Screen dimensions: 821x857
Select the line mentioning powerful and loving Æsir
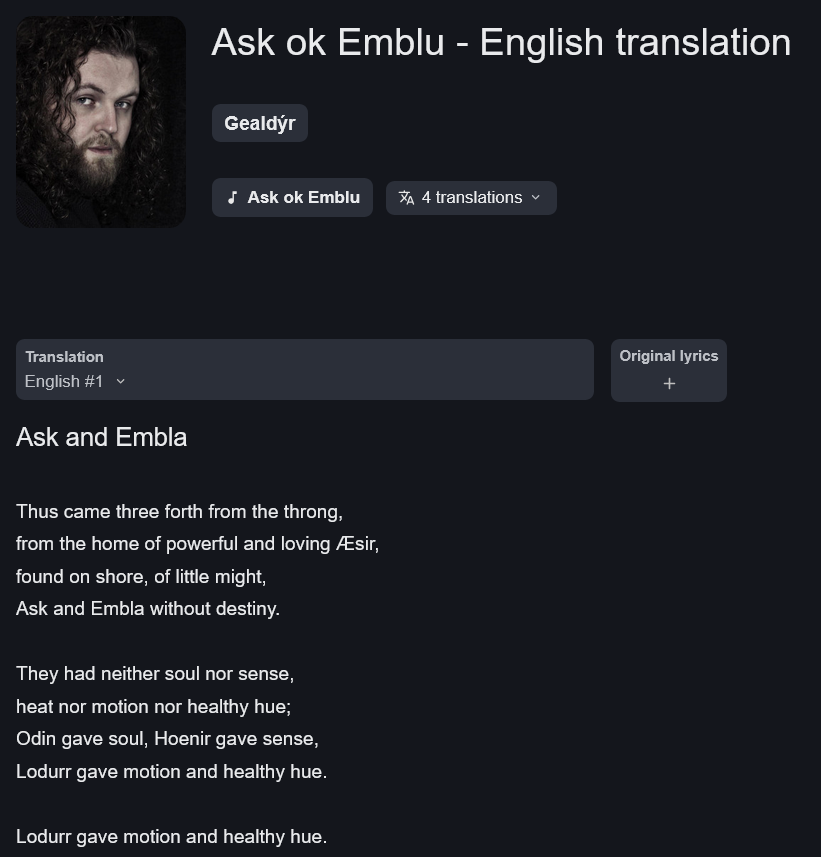tap(197, 544)
